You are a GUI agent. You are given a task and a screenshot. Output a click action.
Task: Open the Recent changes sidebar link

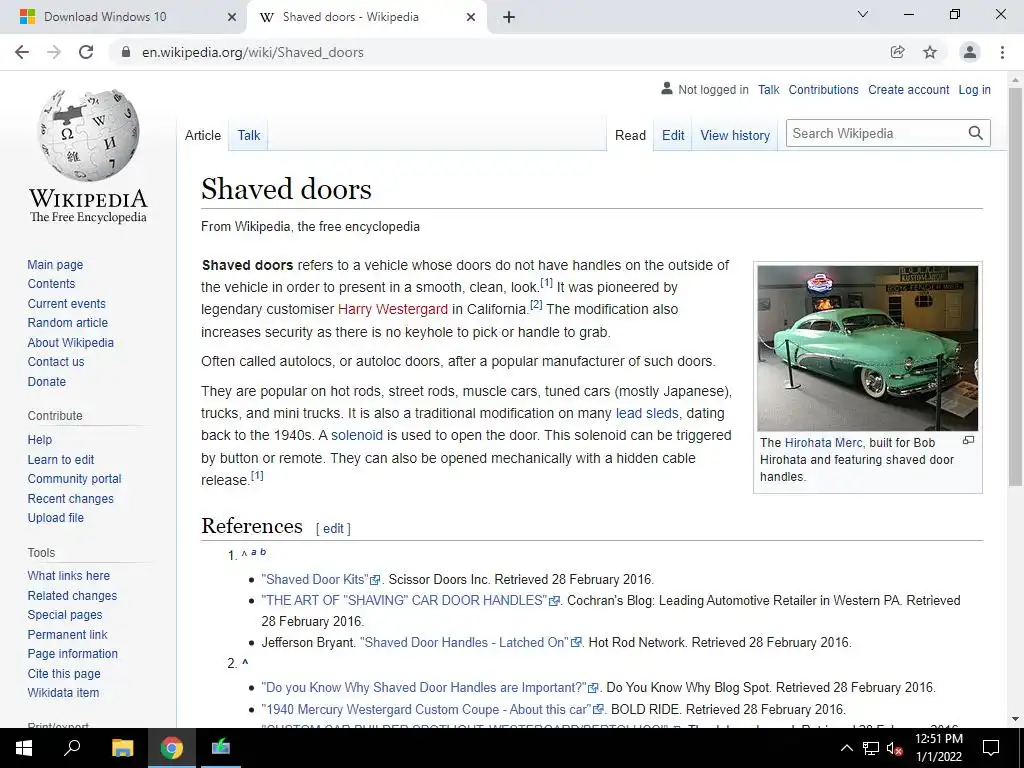[x=71, y=498]
